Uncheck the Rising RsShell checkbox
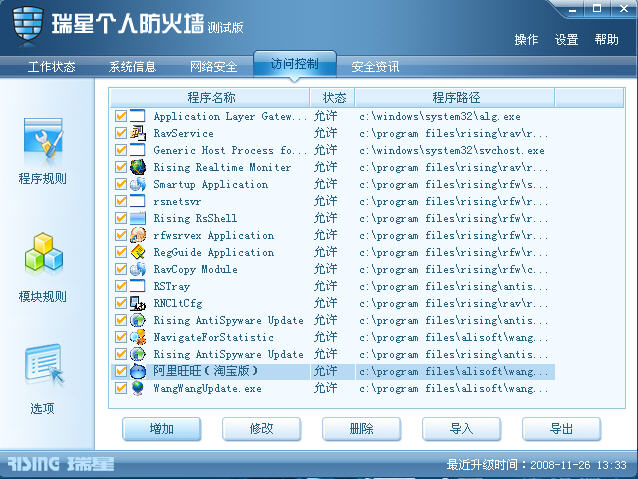 pos(121,218)
